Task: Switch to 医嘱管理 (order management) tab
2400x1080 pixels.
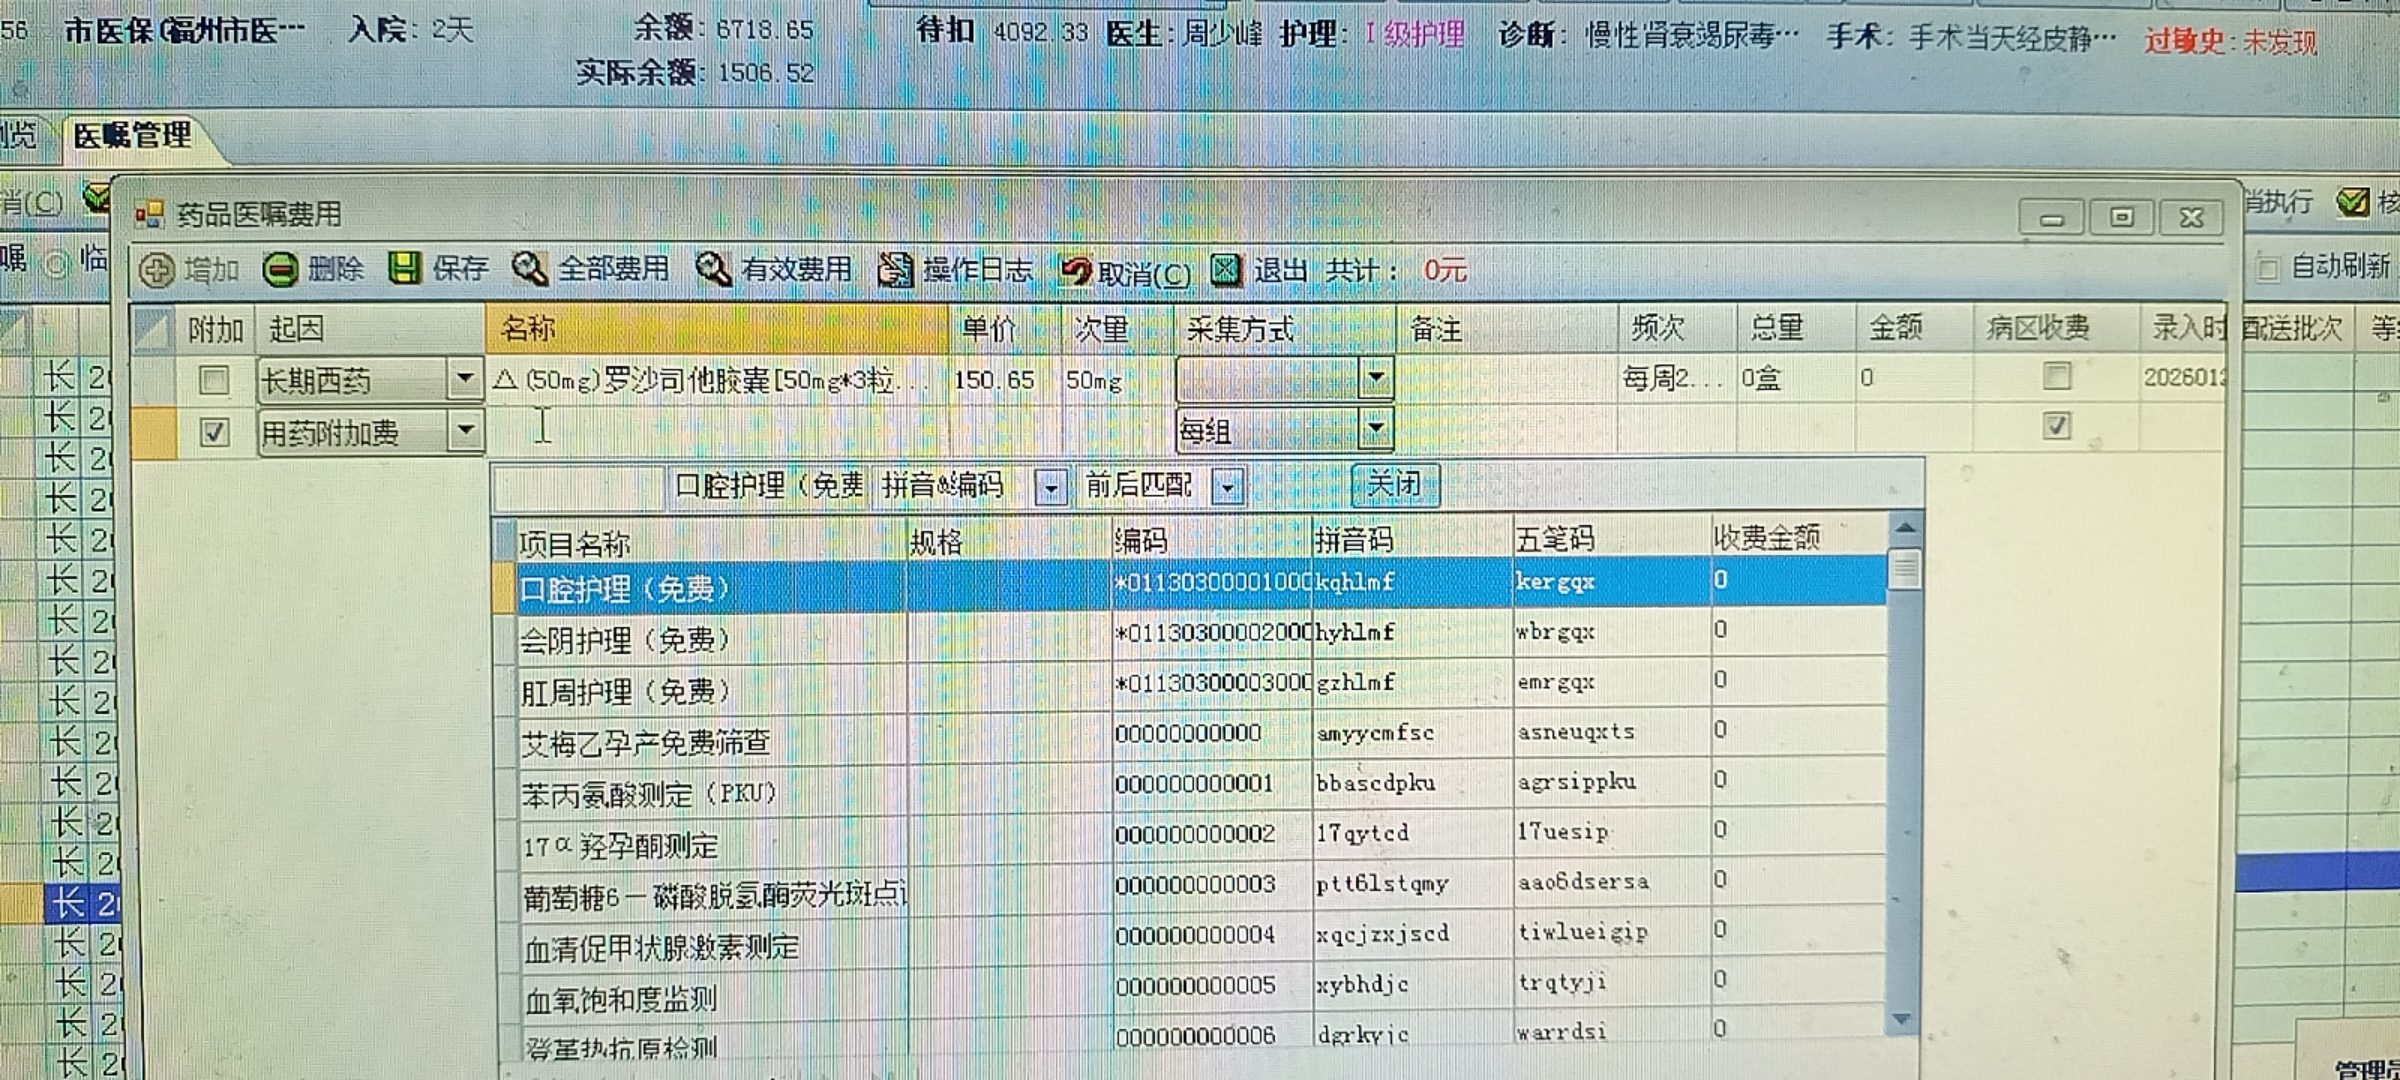Action: coord(132,136)
